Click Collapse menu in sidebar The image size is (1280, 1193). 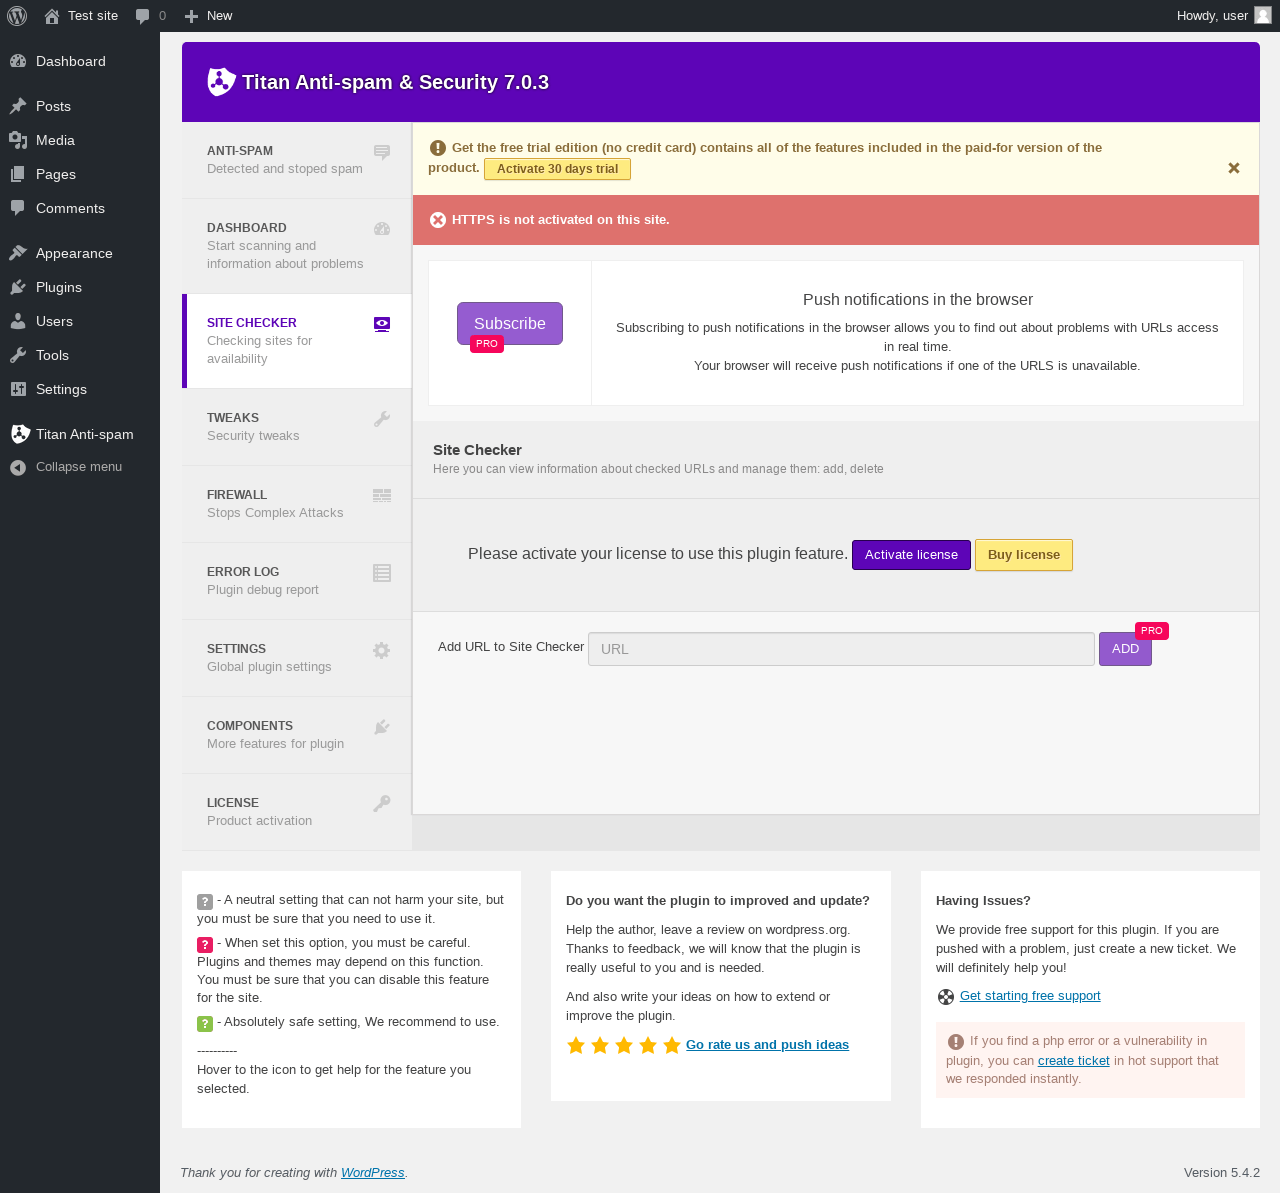point(80,467)
